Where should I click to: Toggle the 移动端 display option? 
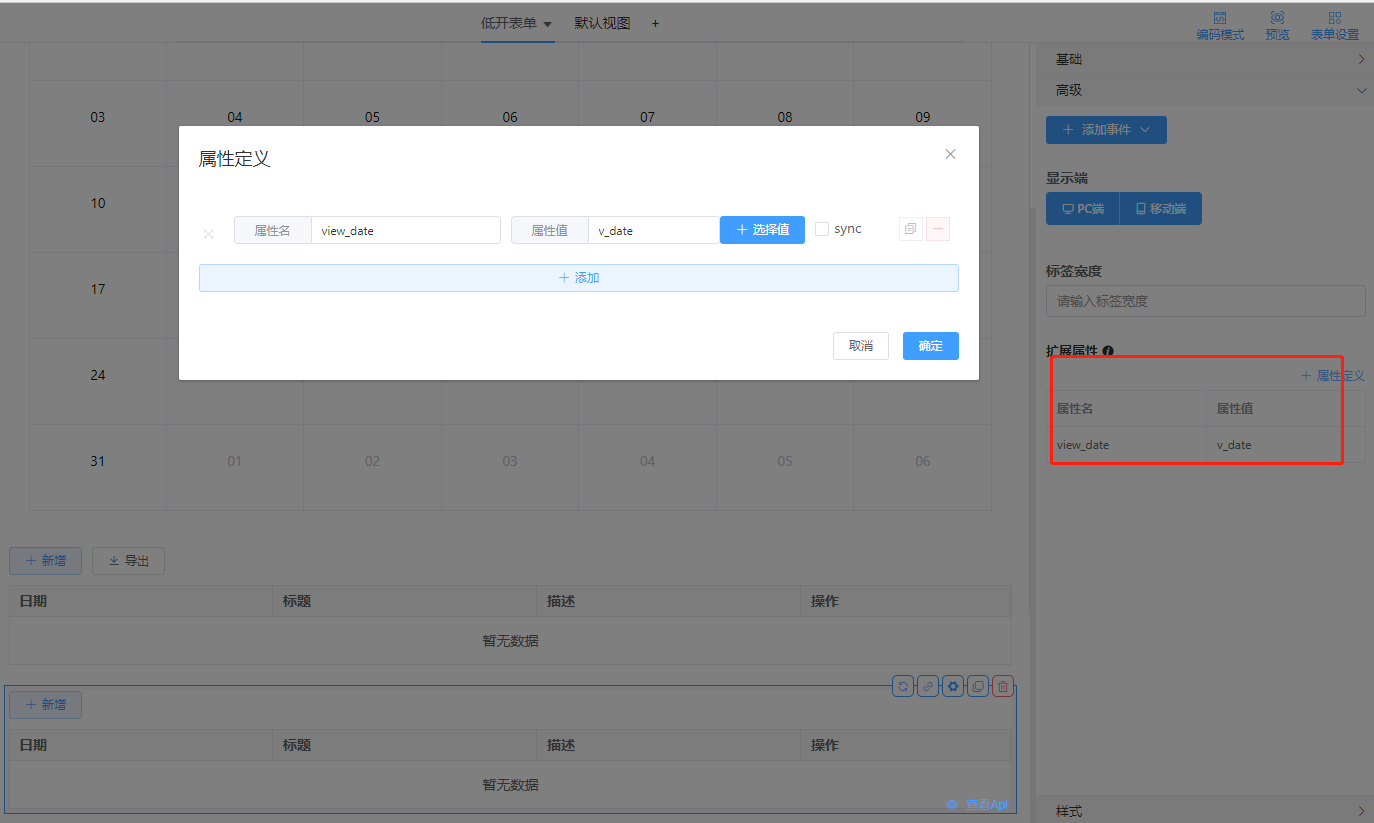click(x=1160, y=209)
